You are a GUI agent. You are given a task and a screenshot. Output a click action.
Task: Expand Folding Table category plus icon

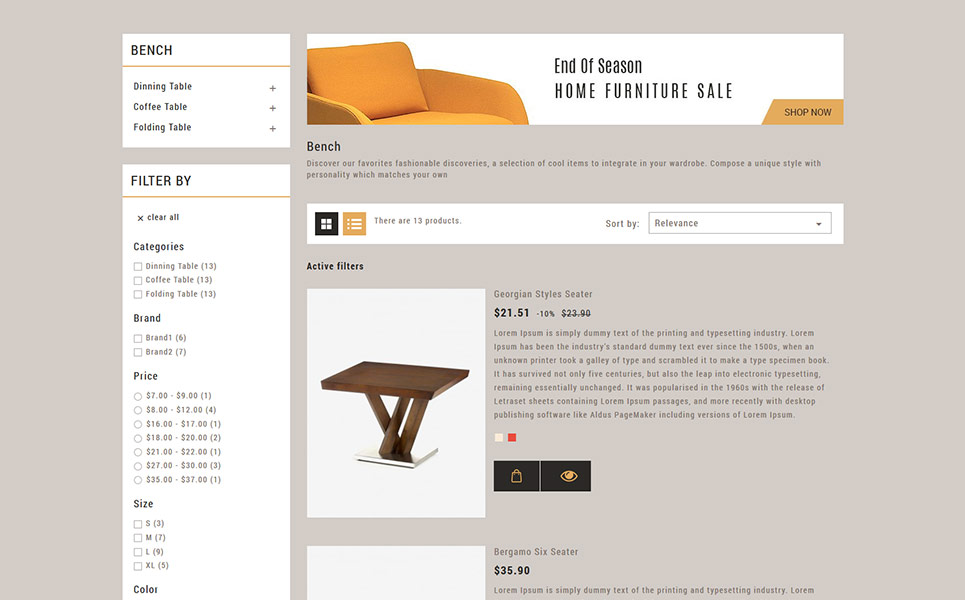click(x=273, y=129)
